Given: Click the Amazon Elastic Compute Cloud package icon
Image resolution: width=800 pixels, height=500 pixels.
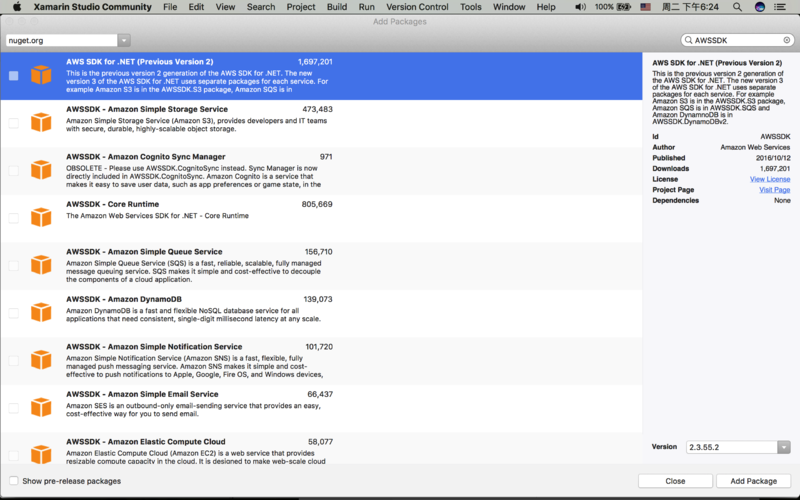Looking at the screenshot, I should coord(41,454).
